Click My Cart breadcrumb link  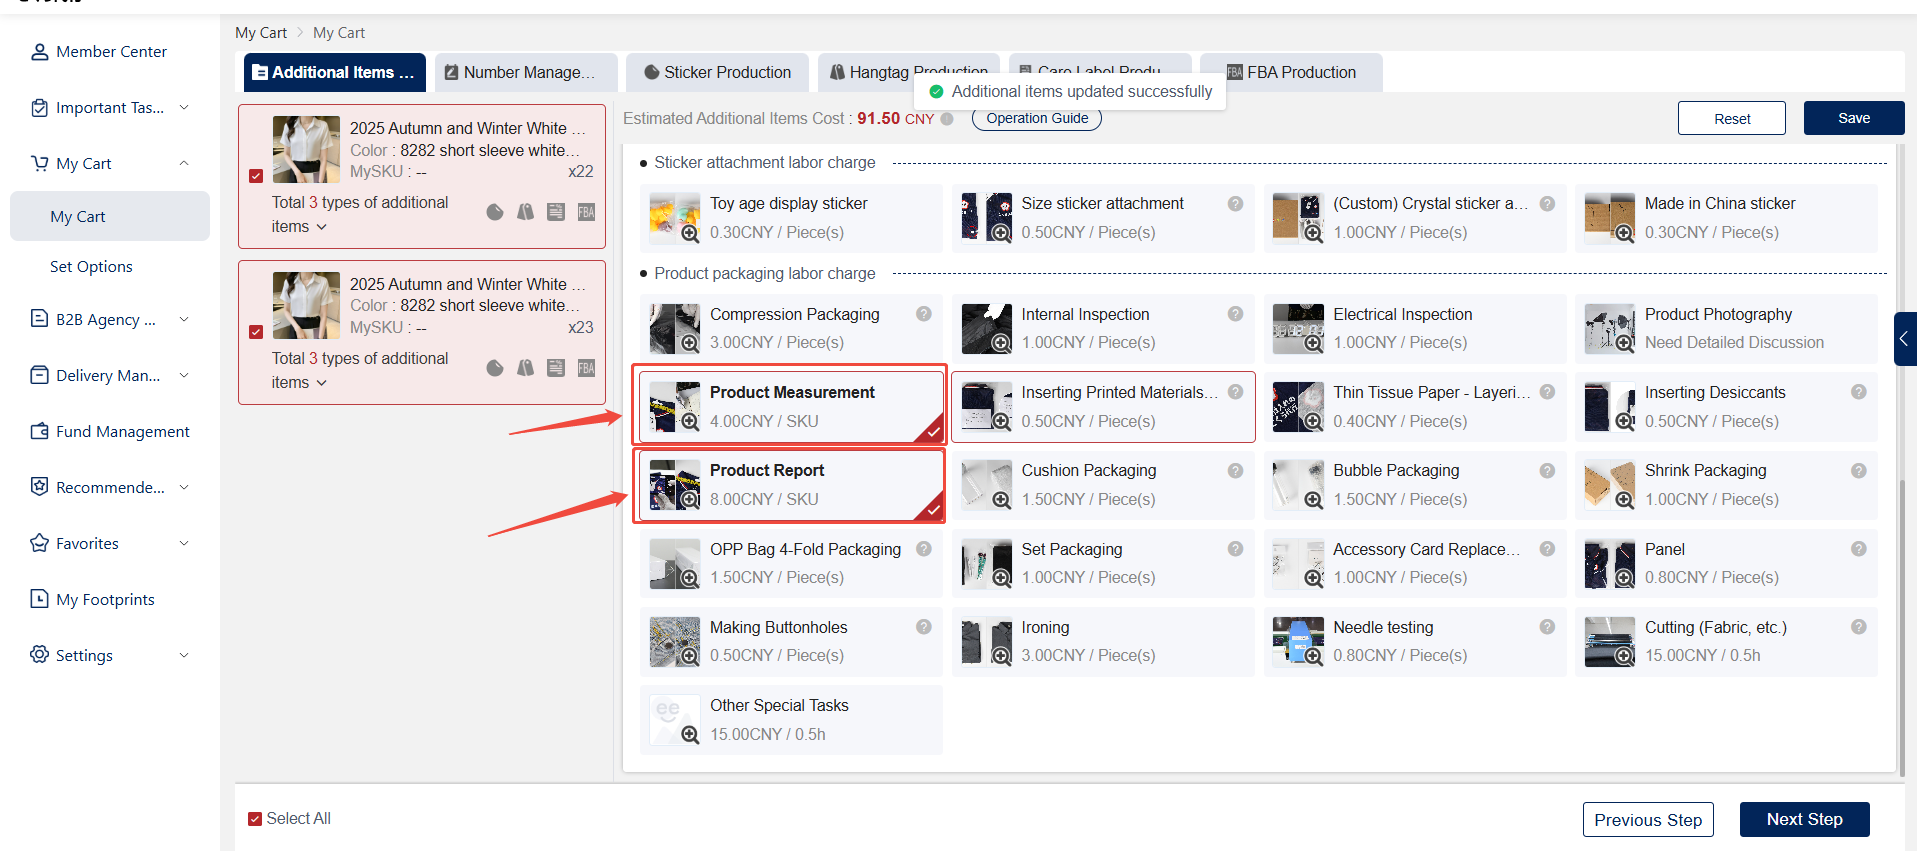point(261,33)
